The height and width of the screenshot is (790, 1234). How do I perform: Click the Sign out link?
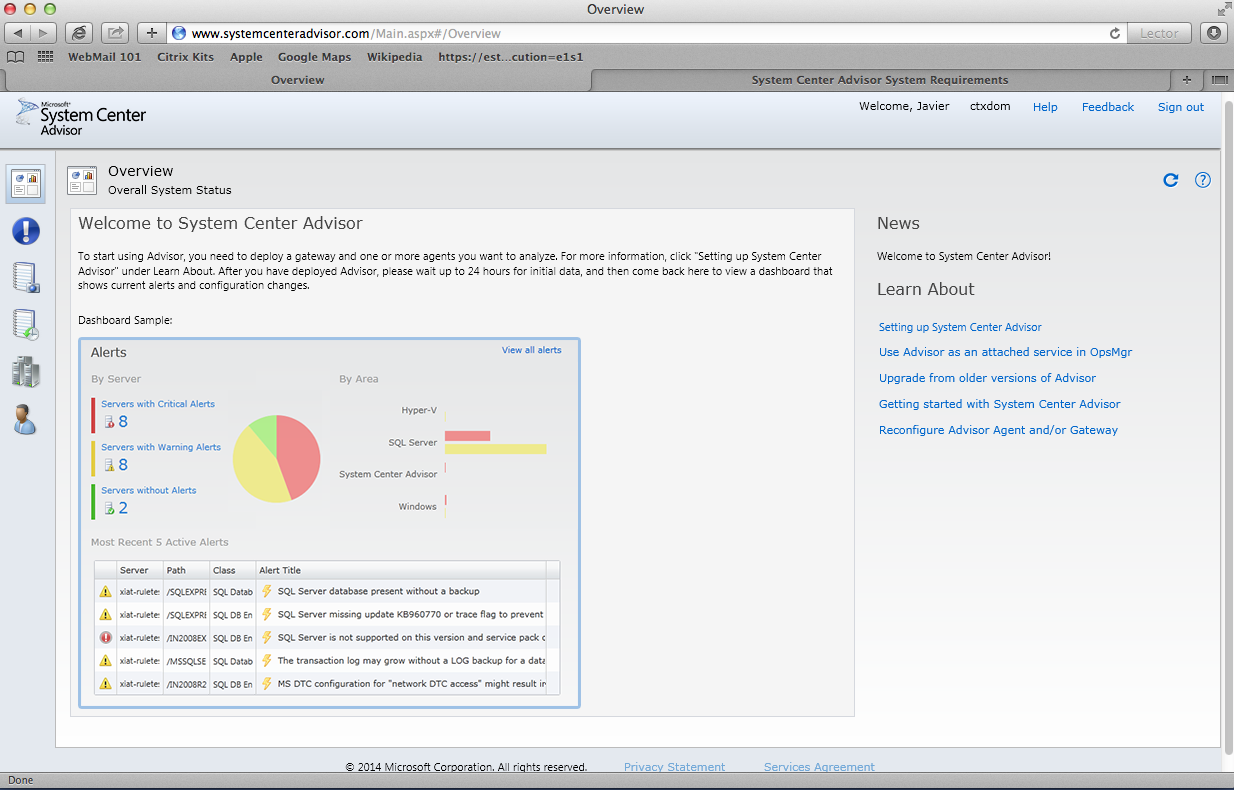[1180, 107]
